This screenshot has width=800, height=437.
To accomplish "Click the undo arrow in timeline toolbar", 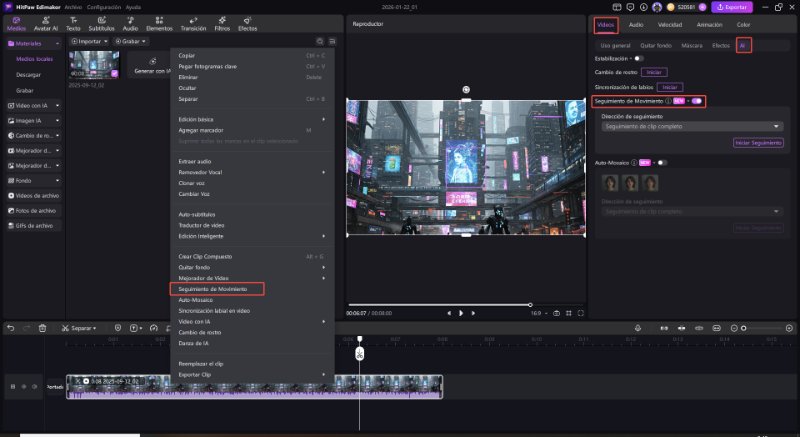I will pos(11,327).
